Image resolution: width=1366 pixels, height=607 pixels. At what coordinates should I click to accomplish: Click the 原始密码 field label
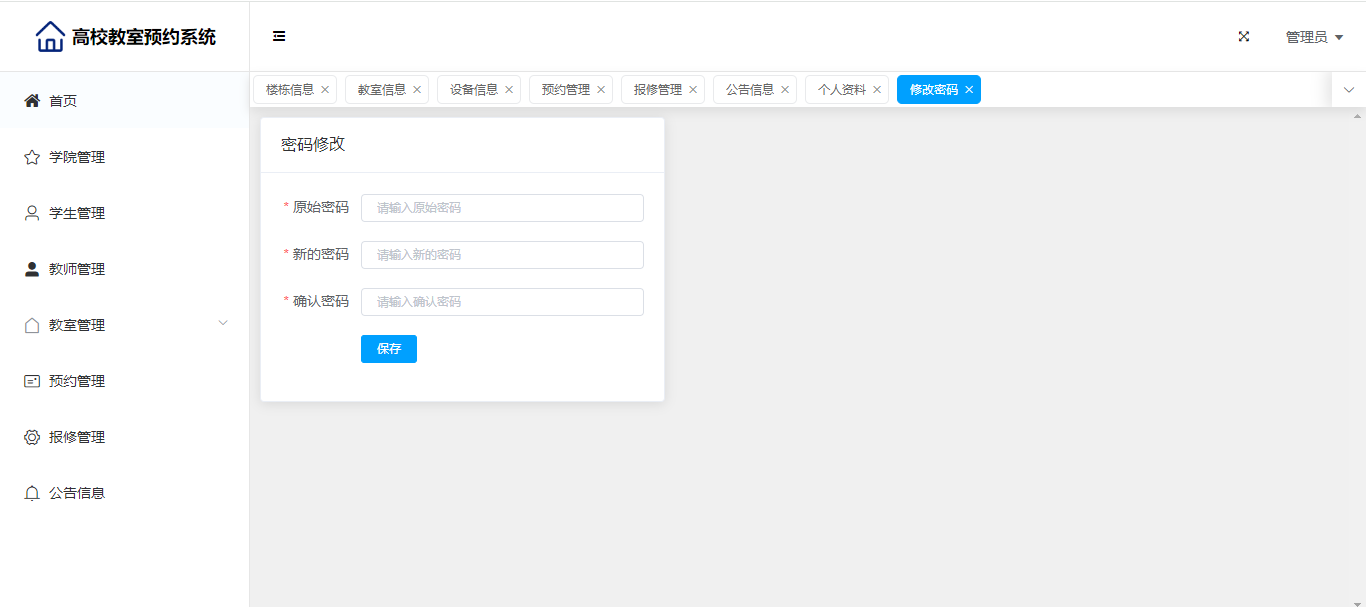(x=321, y=208)
